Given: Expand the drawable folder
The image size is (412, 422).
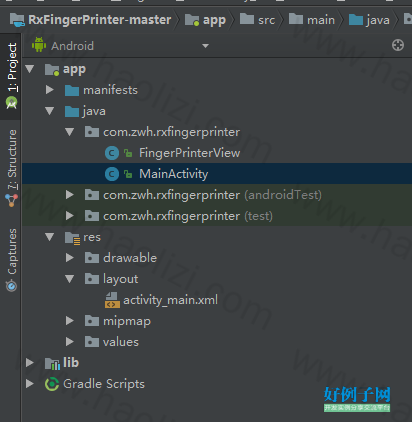Looking at the screenshot, I should [70, 258].
